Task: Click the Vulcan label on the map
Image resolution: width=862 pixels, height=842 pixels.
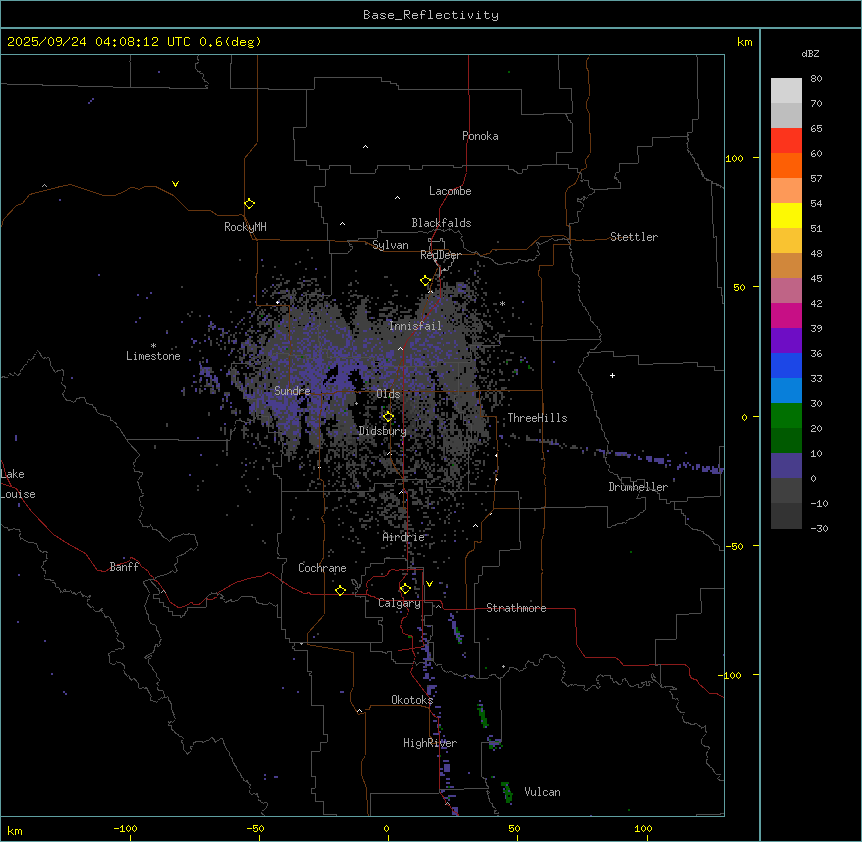Action: coord(542,792)
